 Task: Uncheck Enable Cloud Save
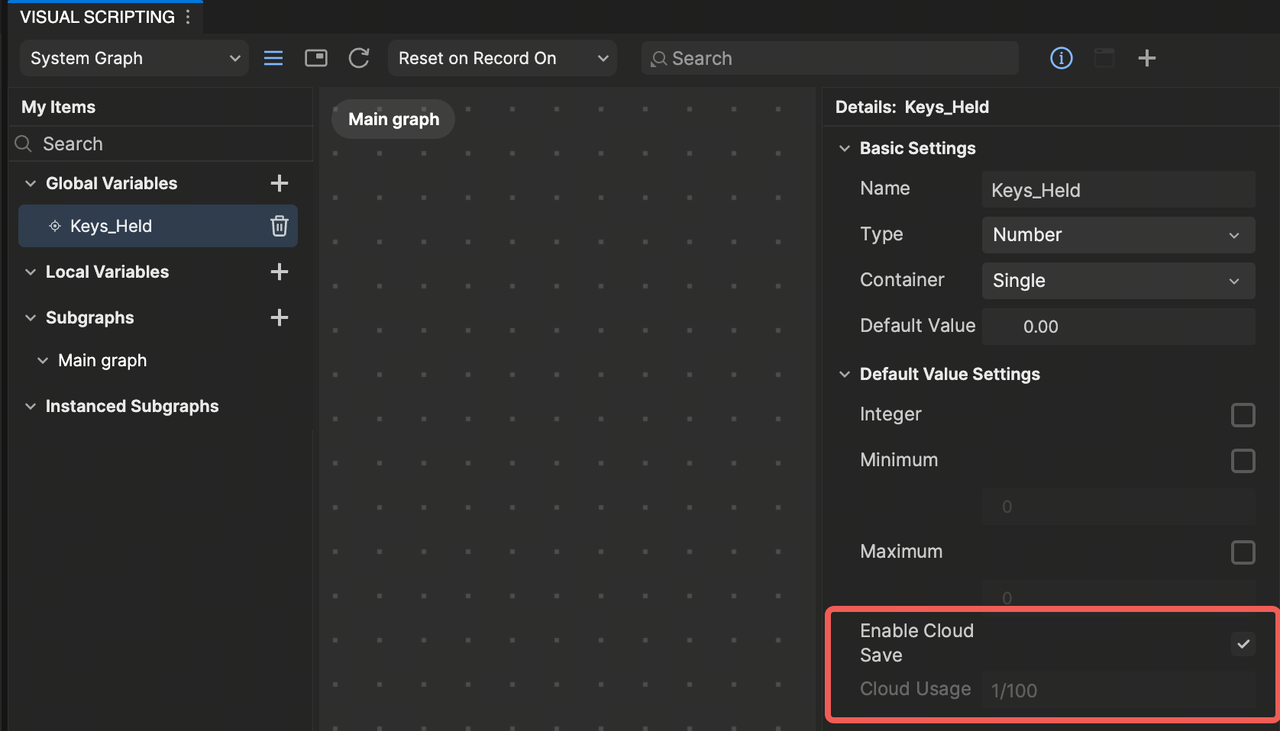[x=1243, y=644]
